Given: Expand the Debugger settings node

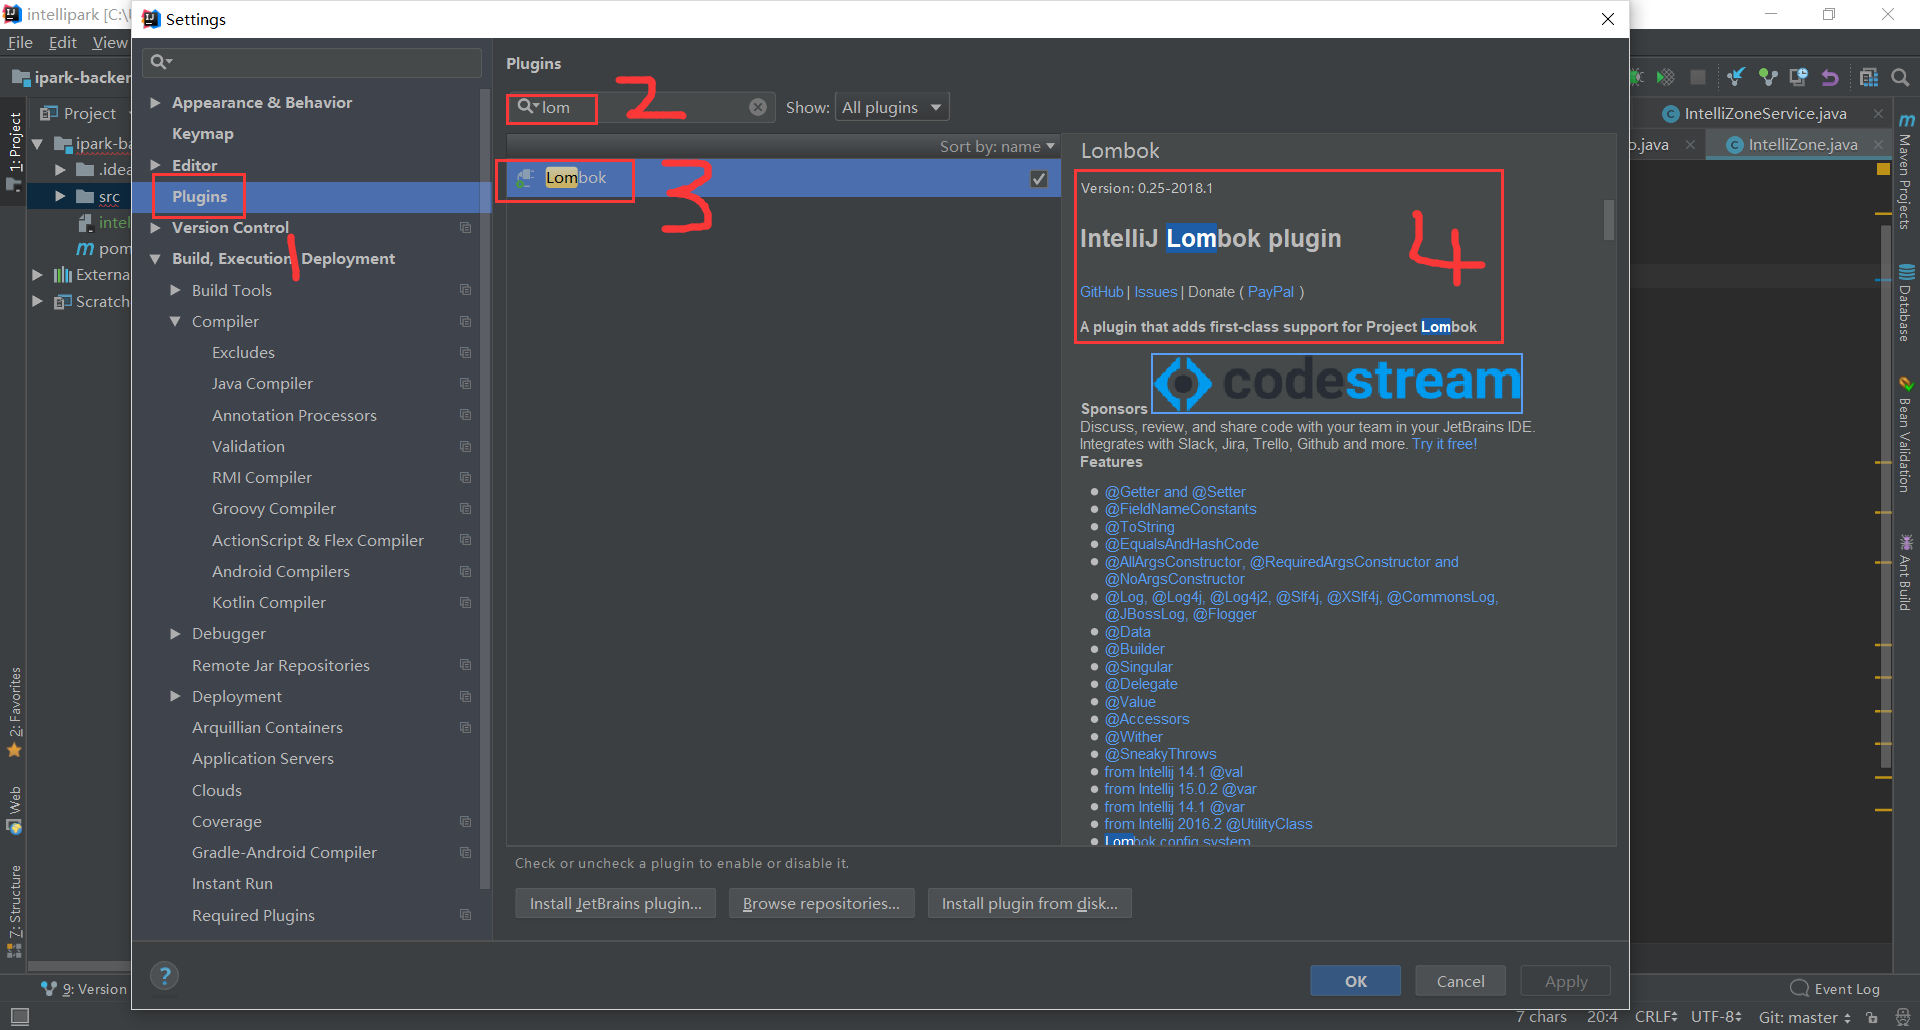Looking at the screenshot, I should click(x=175, y=633).
